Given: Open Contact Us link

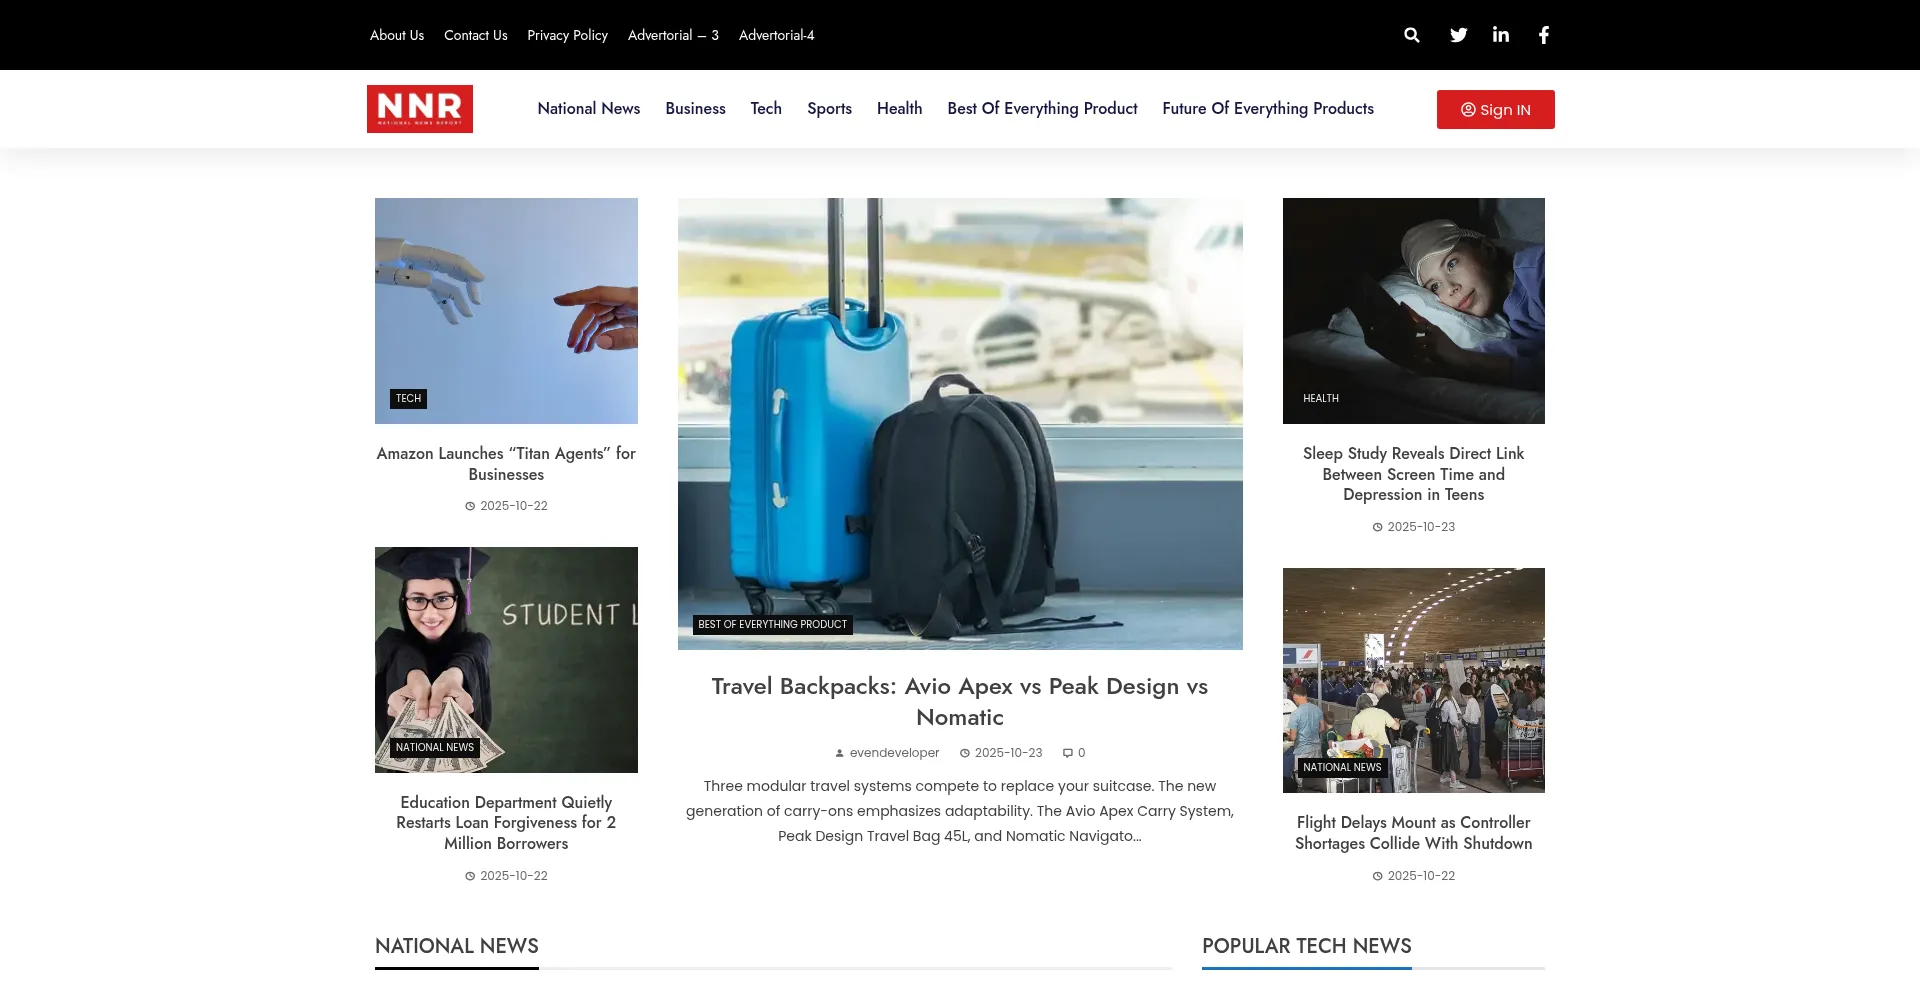Looking at the screenshot, I should (476, 35).
